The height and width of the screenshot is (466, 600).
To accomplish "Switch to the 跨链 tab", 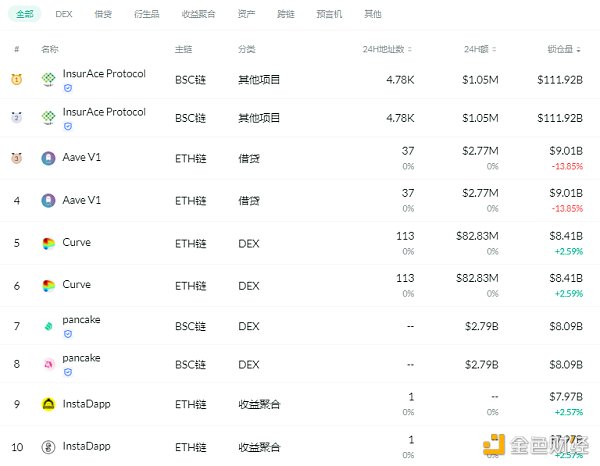I will [x=286, y=14].
